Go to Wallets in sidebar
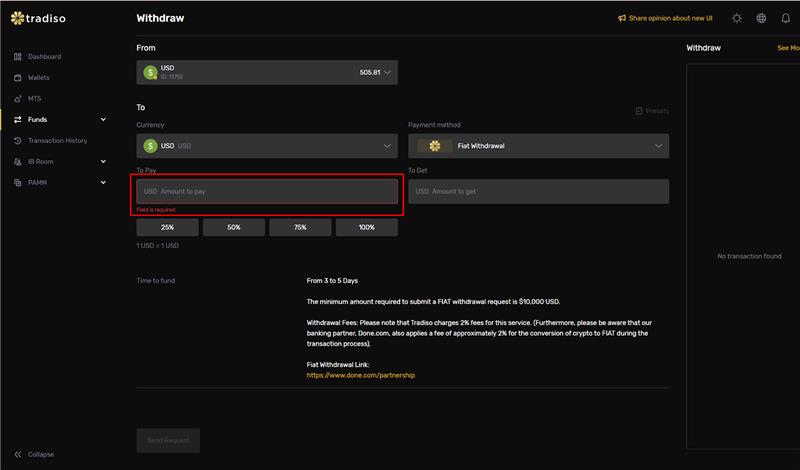 38,78
